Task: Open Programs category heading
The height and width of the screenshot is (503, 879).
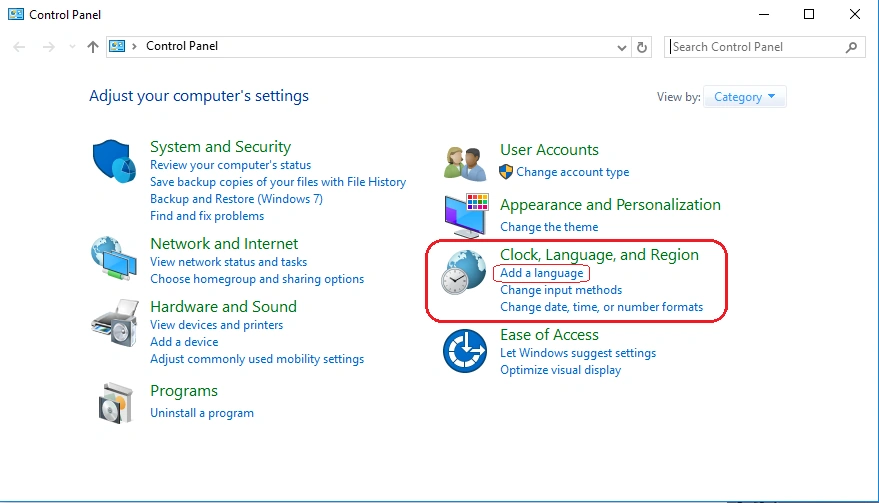Action: (x=184, y=391)
